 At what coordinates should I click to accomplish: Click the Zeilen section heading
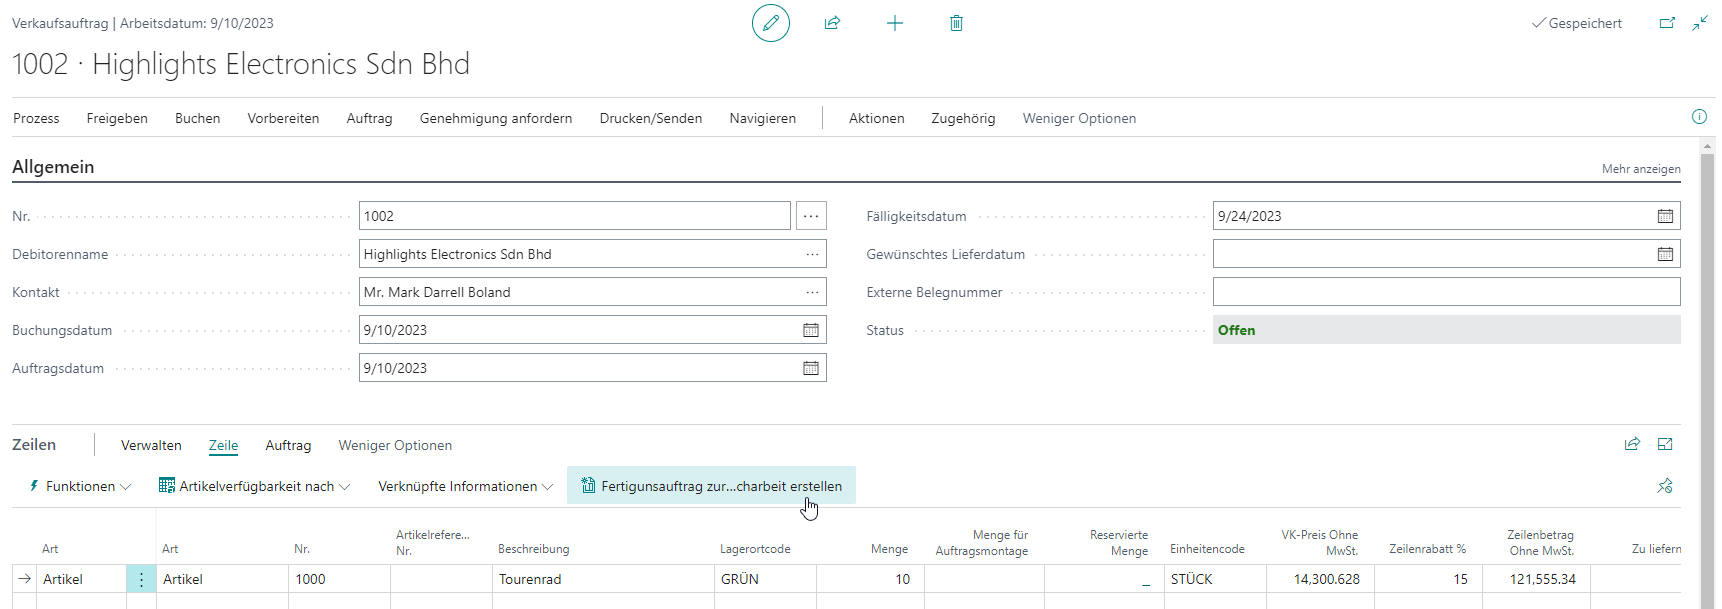34,444
